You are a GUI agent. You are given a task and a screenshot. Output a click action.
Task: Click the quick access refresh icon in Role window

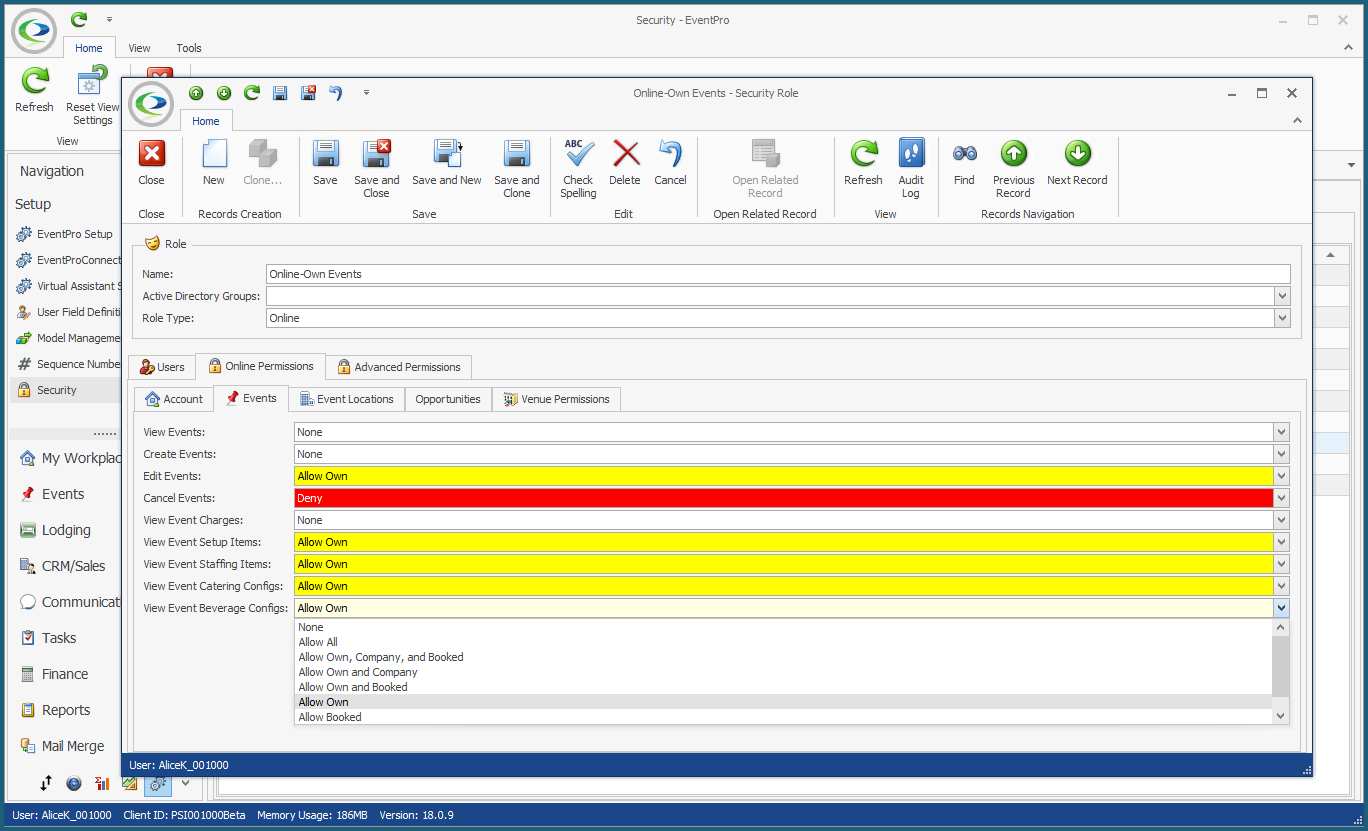(x=252, y=93)
